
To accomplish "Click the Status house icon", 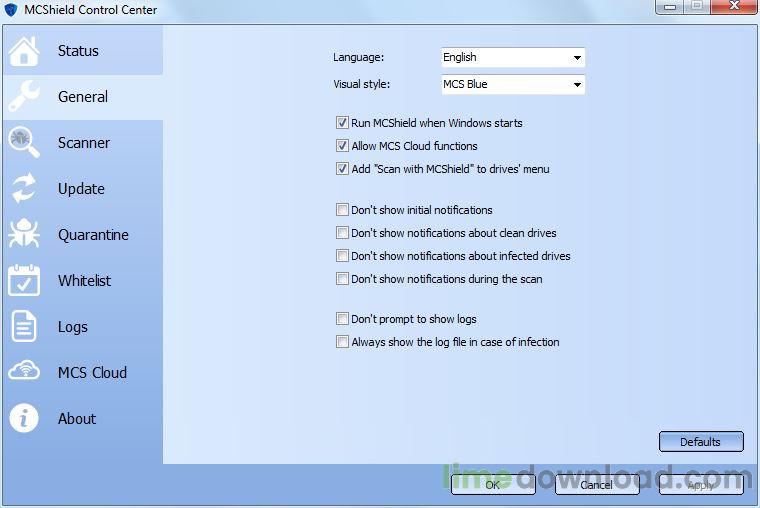I will pyautogui.click(x=23, y=50).
